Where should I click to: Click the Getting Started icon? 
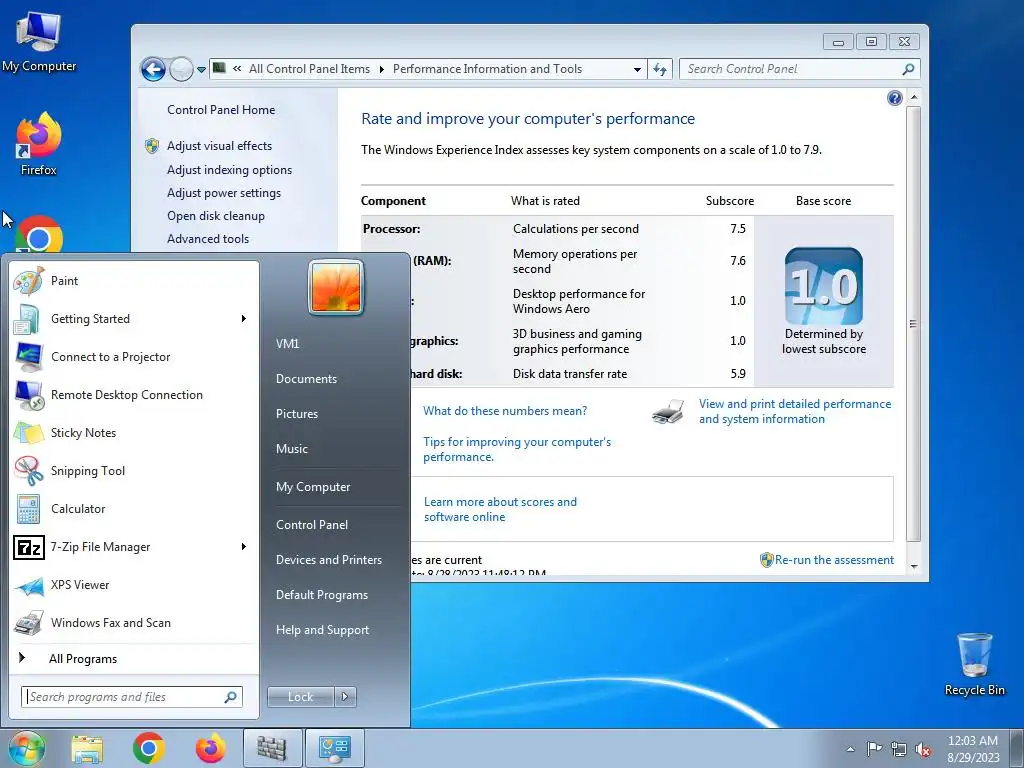[28, 319]
